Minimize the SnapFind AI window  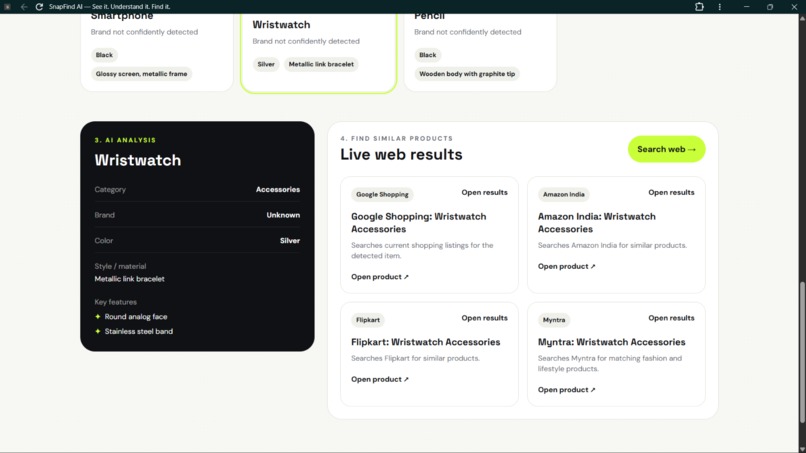tap(746, 7)
